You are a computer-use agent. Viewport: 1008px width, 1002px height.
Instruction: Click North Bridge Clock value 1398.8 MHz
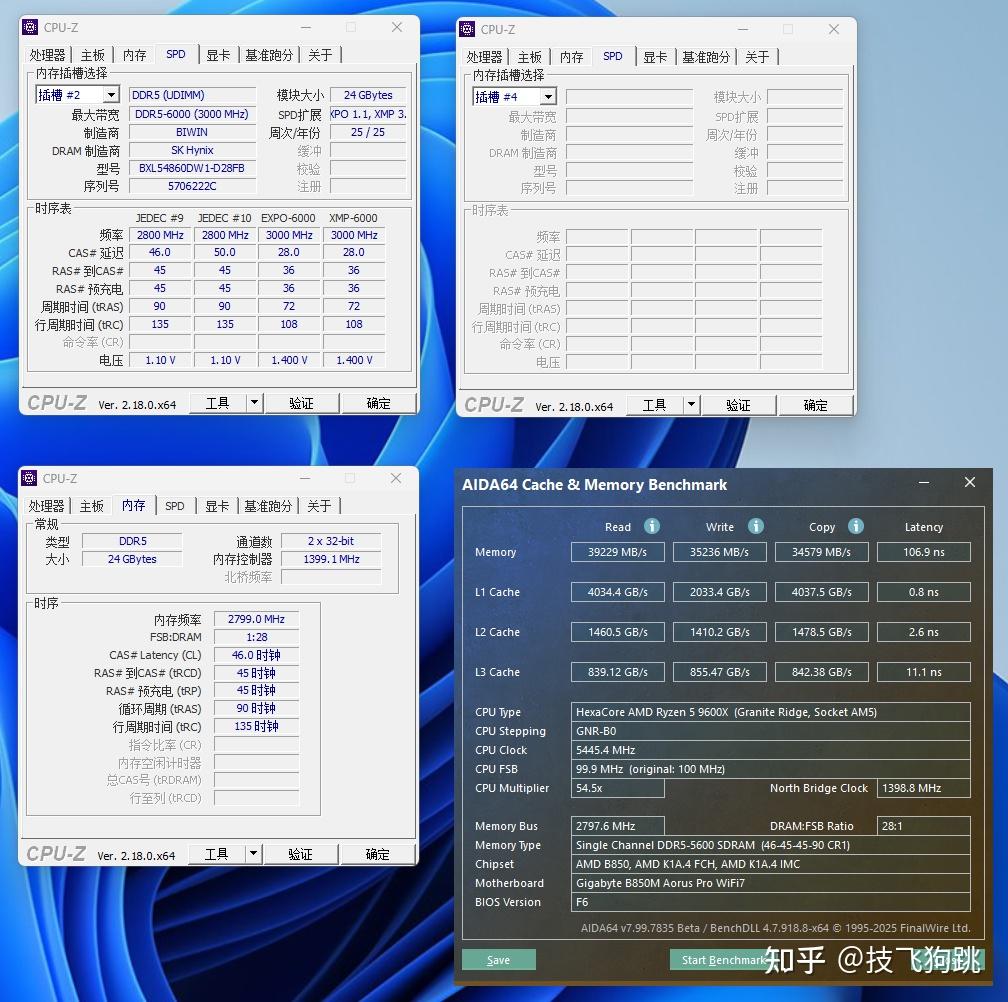pos(924,788)
